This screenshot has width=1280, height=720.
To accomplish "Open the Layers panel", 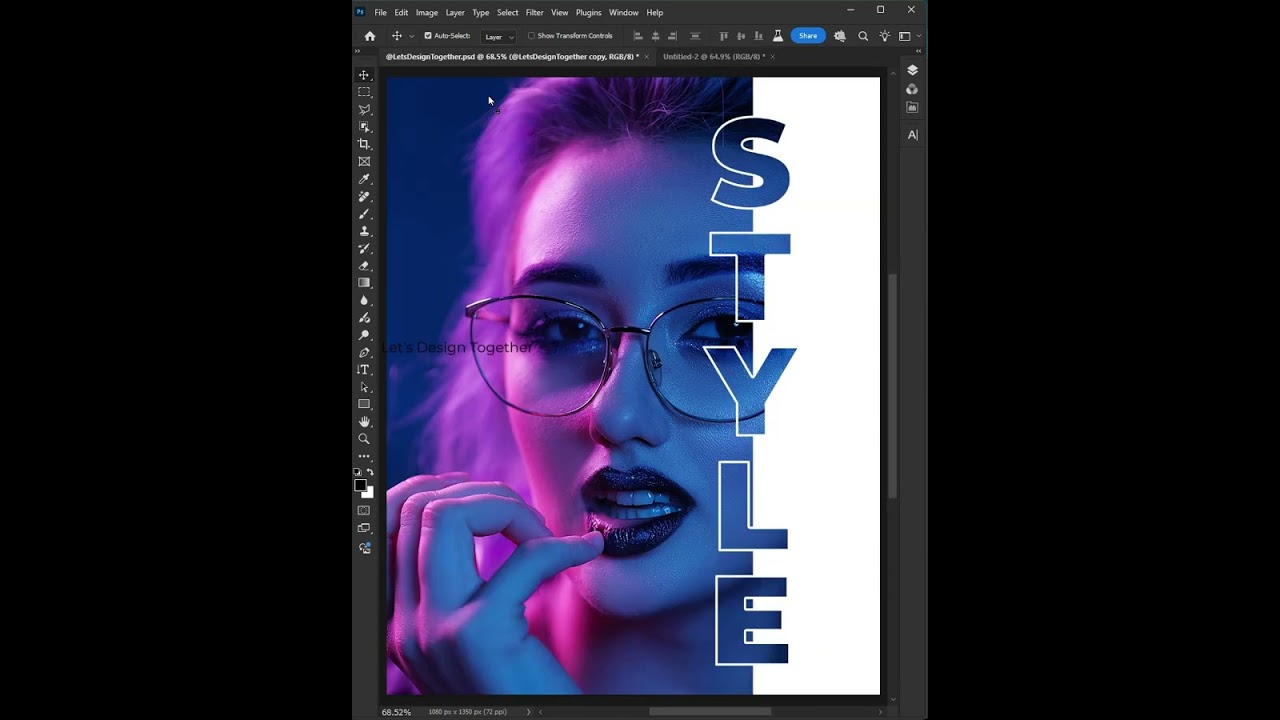I will (x=911, y=70).
